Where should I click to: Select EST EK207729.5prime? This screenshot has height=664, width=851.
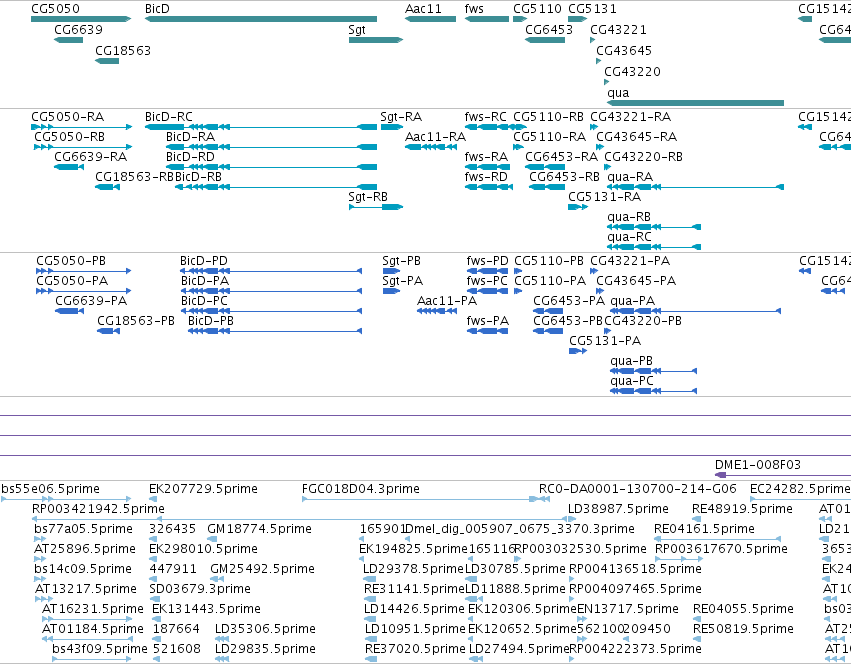153,499
